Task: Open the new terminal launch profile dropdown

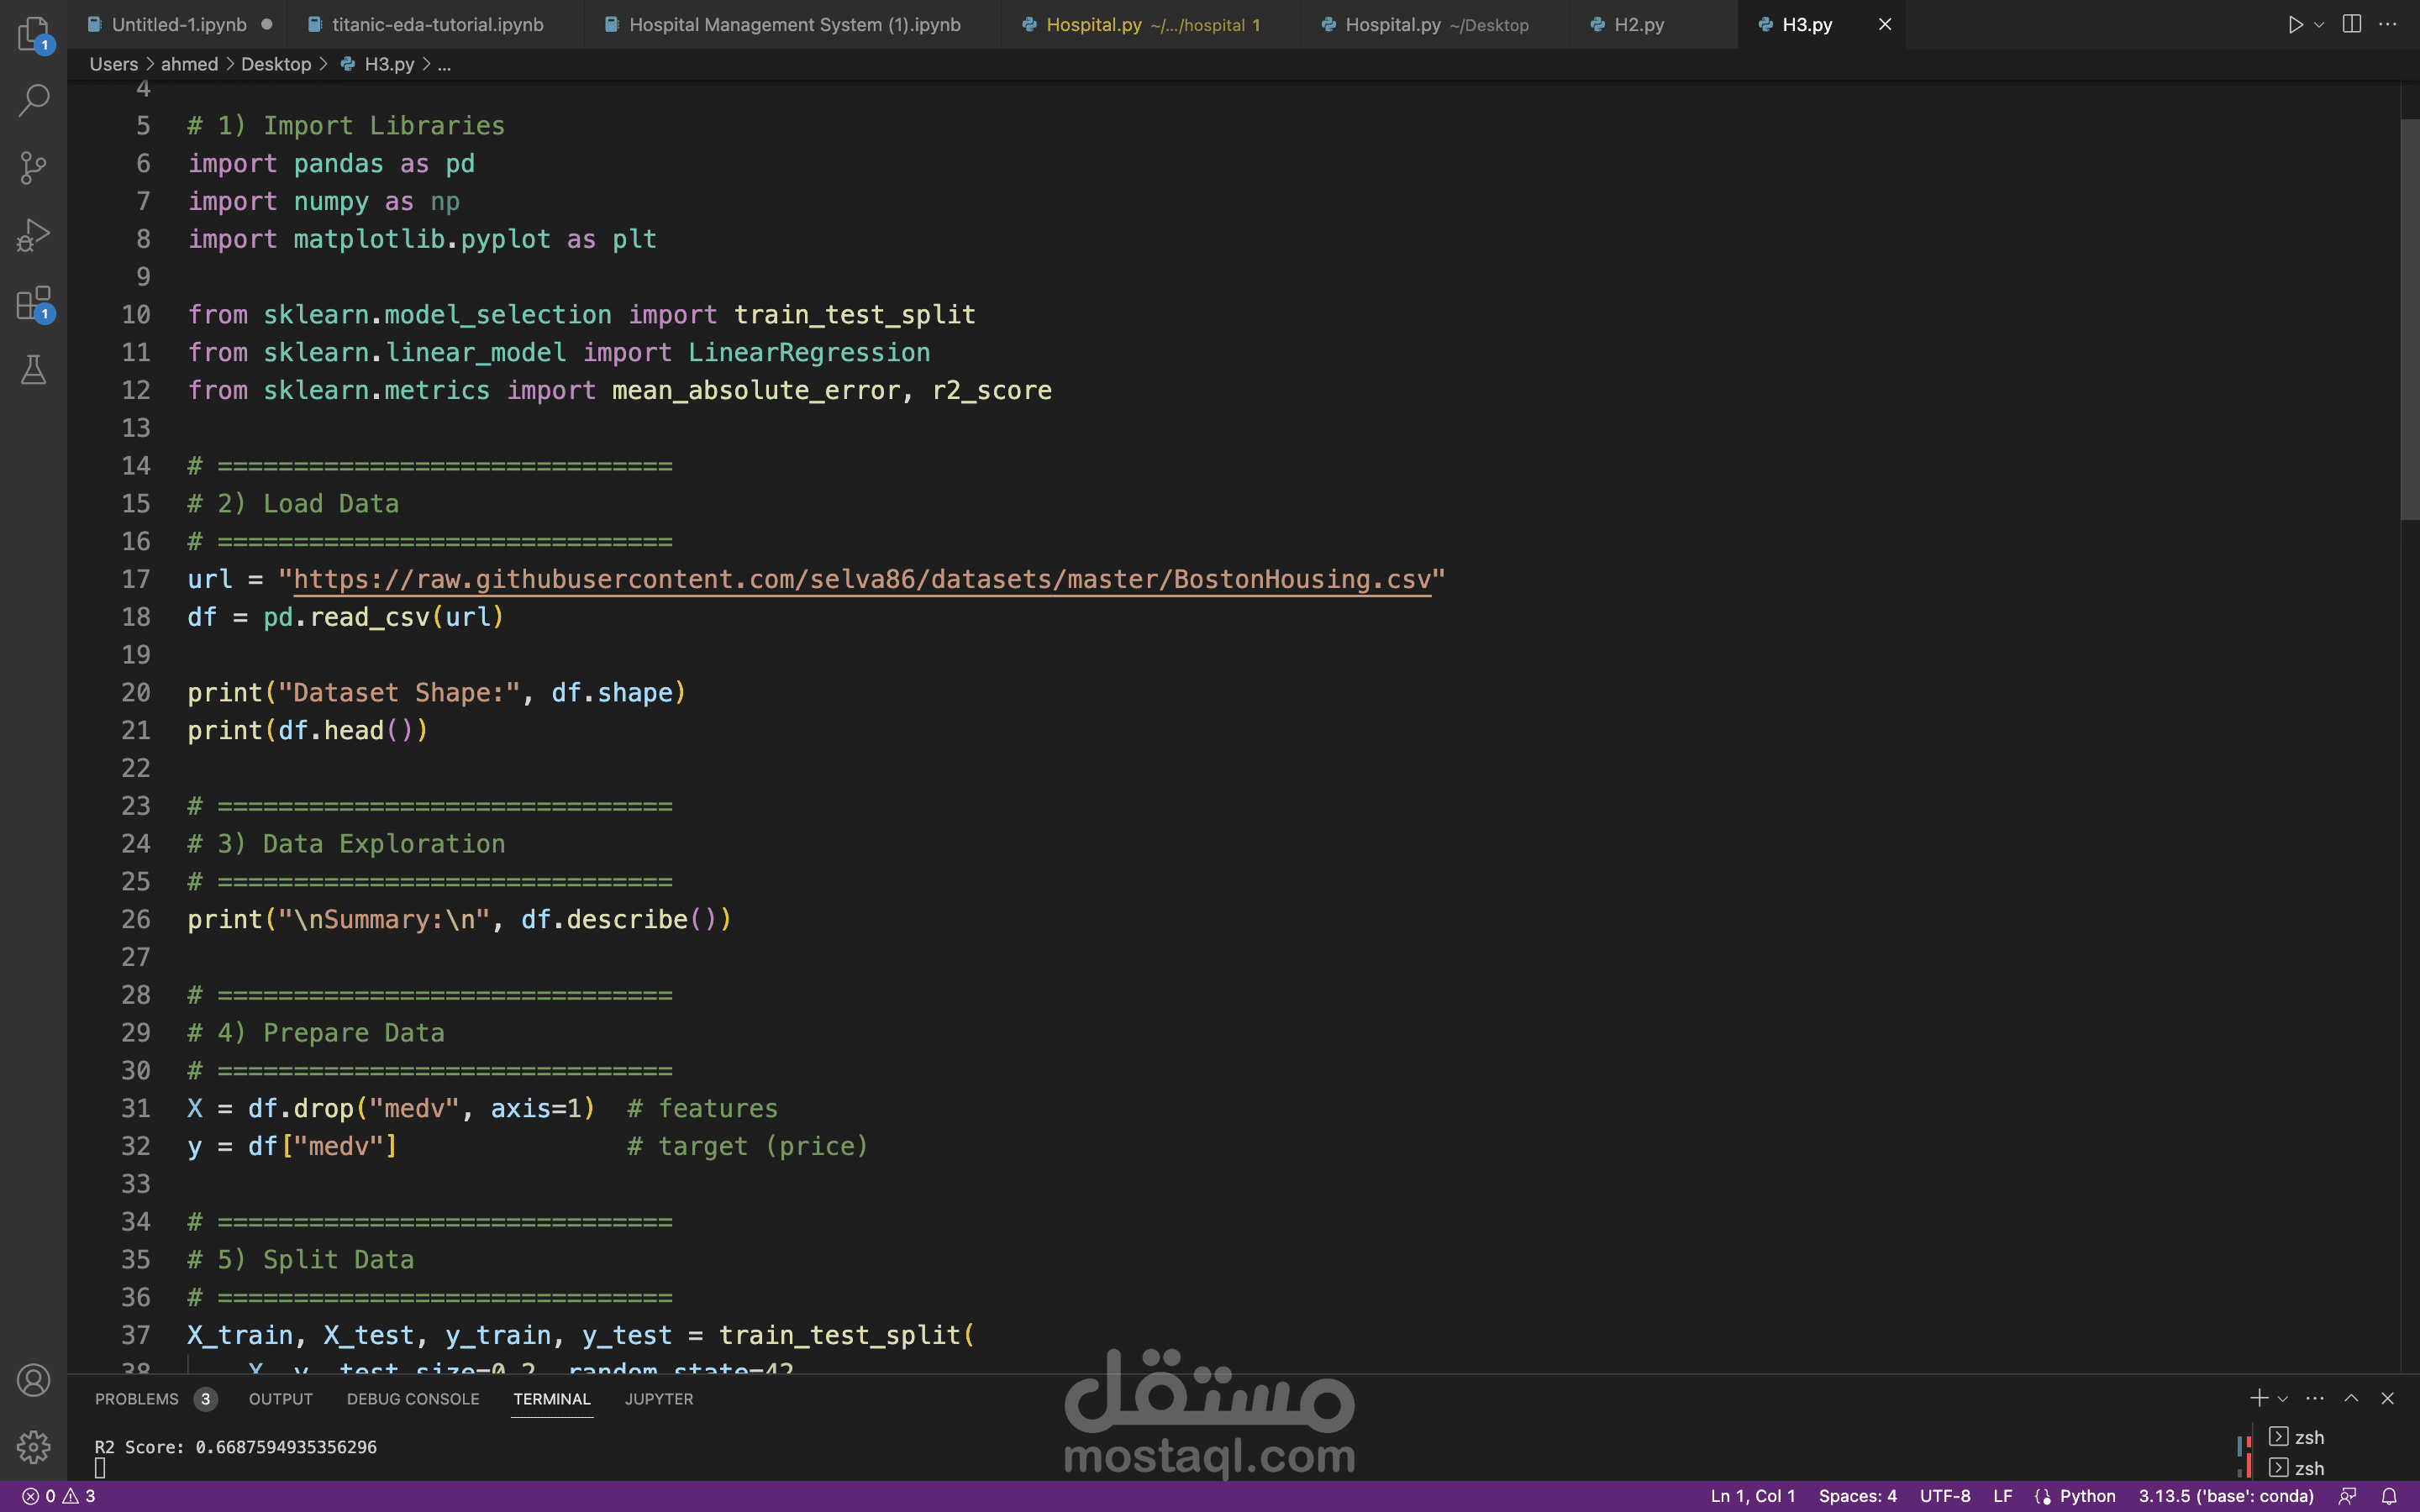Action: point(2283,1399)
